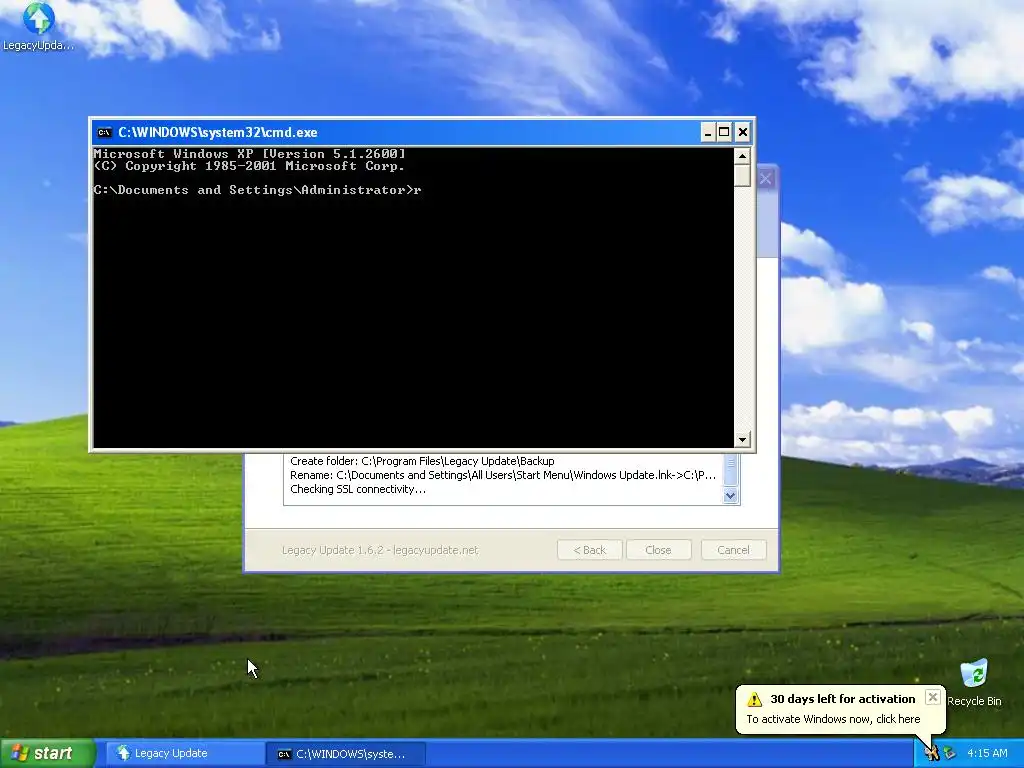Switch to the cmd.exe taskbar button

pyautogui.click(x=346, y=754)
